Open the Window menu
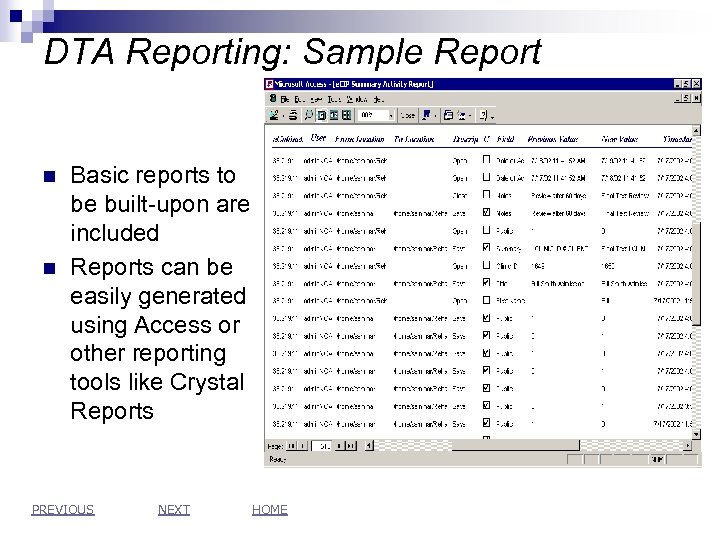The height and width of the screenshot is (540, 720). click(356, 99)
